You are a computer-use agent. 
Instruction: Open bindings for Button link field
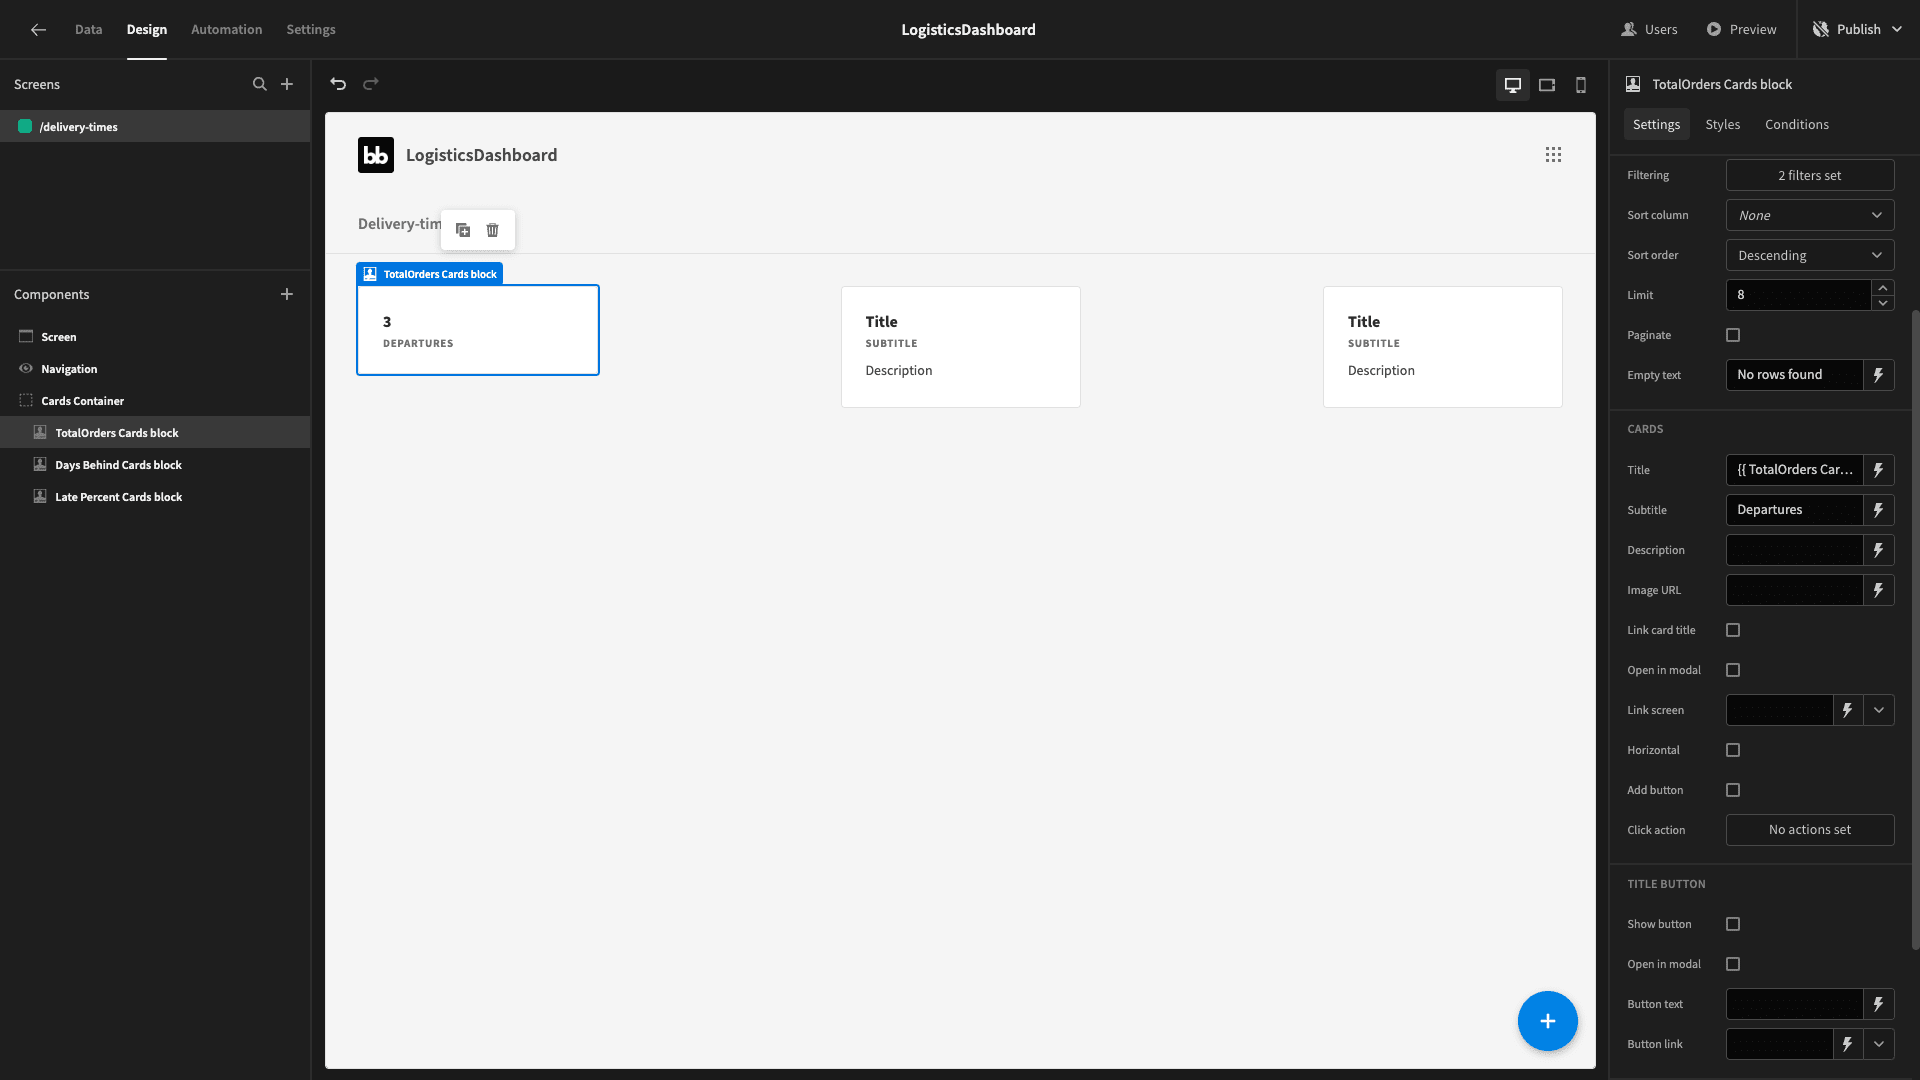click(x=1848, y=1044)
